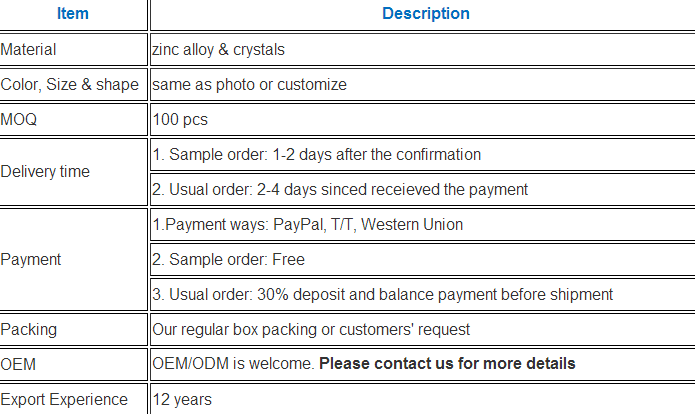Click the Description column header

pos(426,14)
